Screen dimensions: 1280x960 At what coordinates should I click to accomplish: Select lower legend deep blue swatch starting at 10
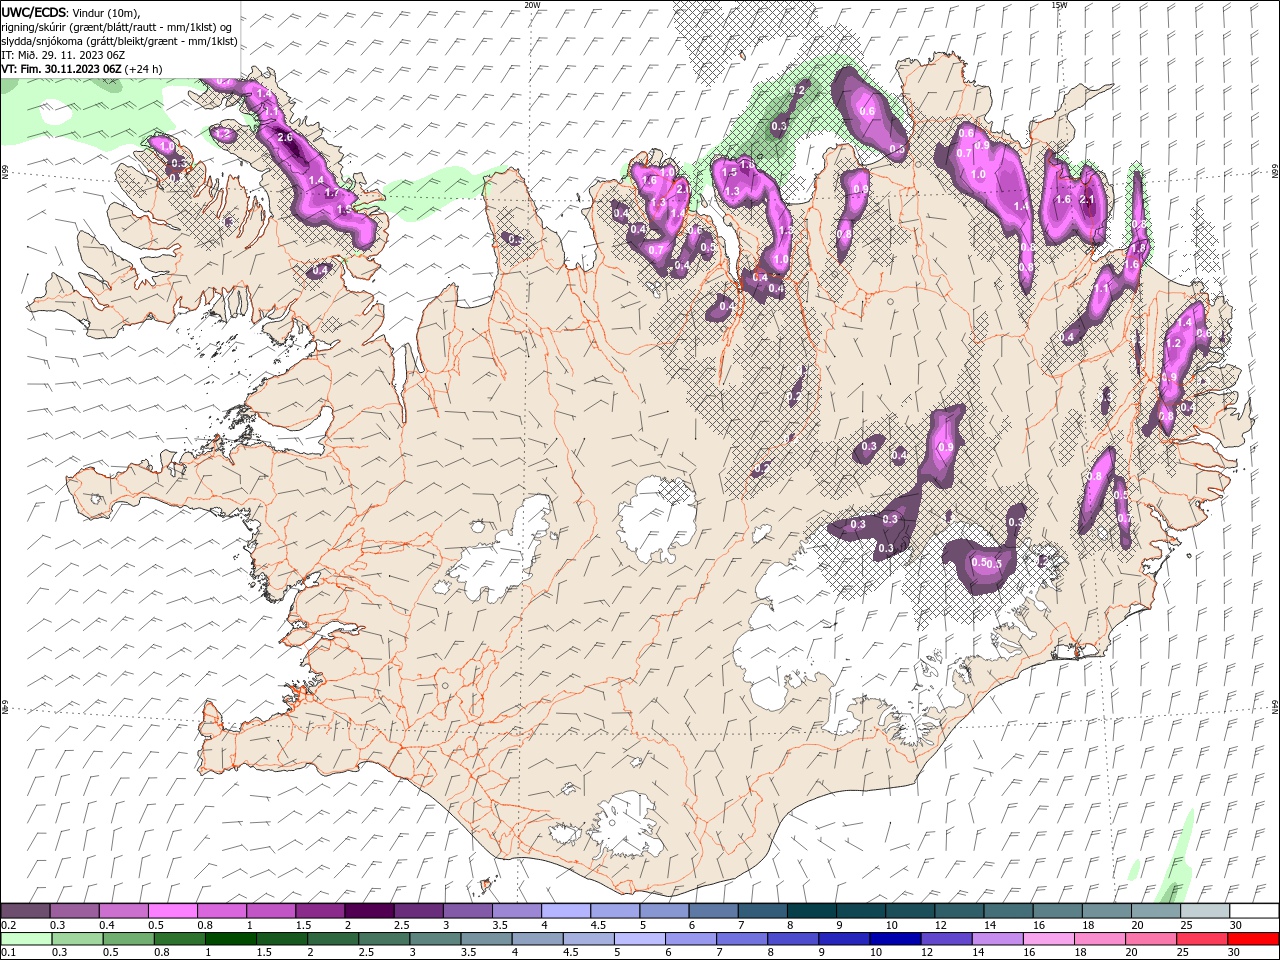pyautogui.click(x=895, y=939)
